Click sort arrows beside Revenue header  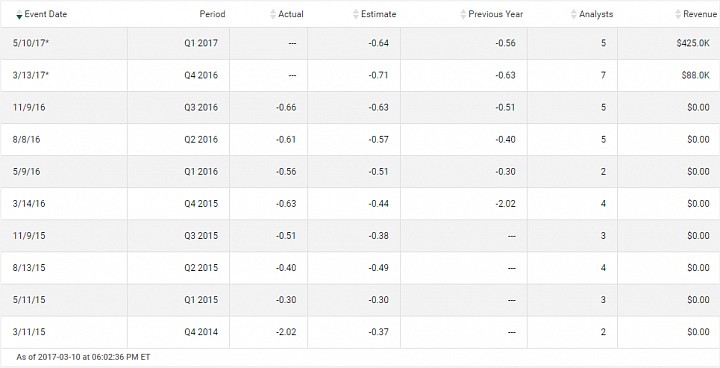678,14
